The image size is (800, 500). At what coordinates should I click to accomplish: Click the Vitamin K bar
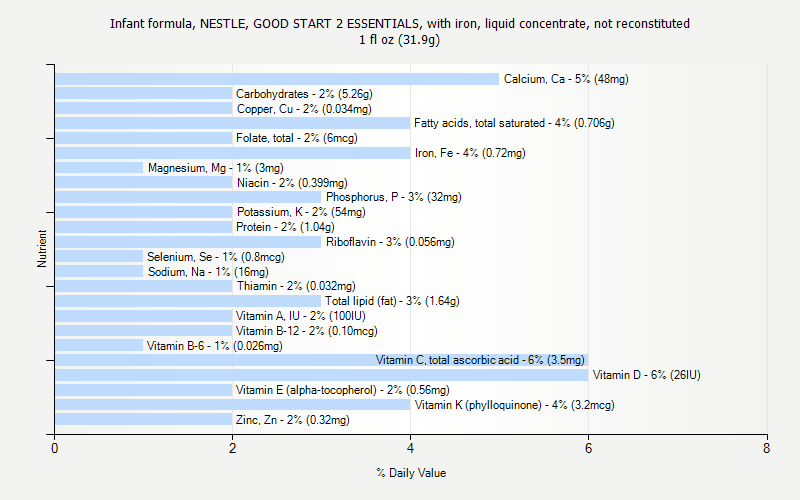(233, 404)
